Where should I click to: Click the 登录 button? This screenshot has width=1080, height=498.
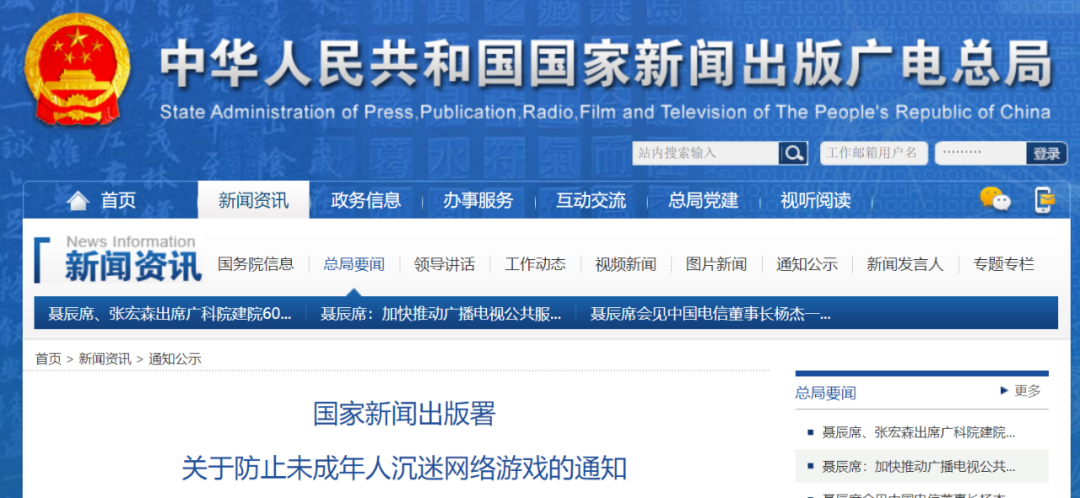pyautogui.click(x=1046, y=153)
